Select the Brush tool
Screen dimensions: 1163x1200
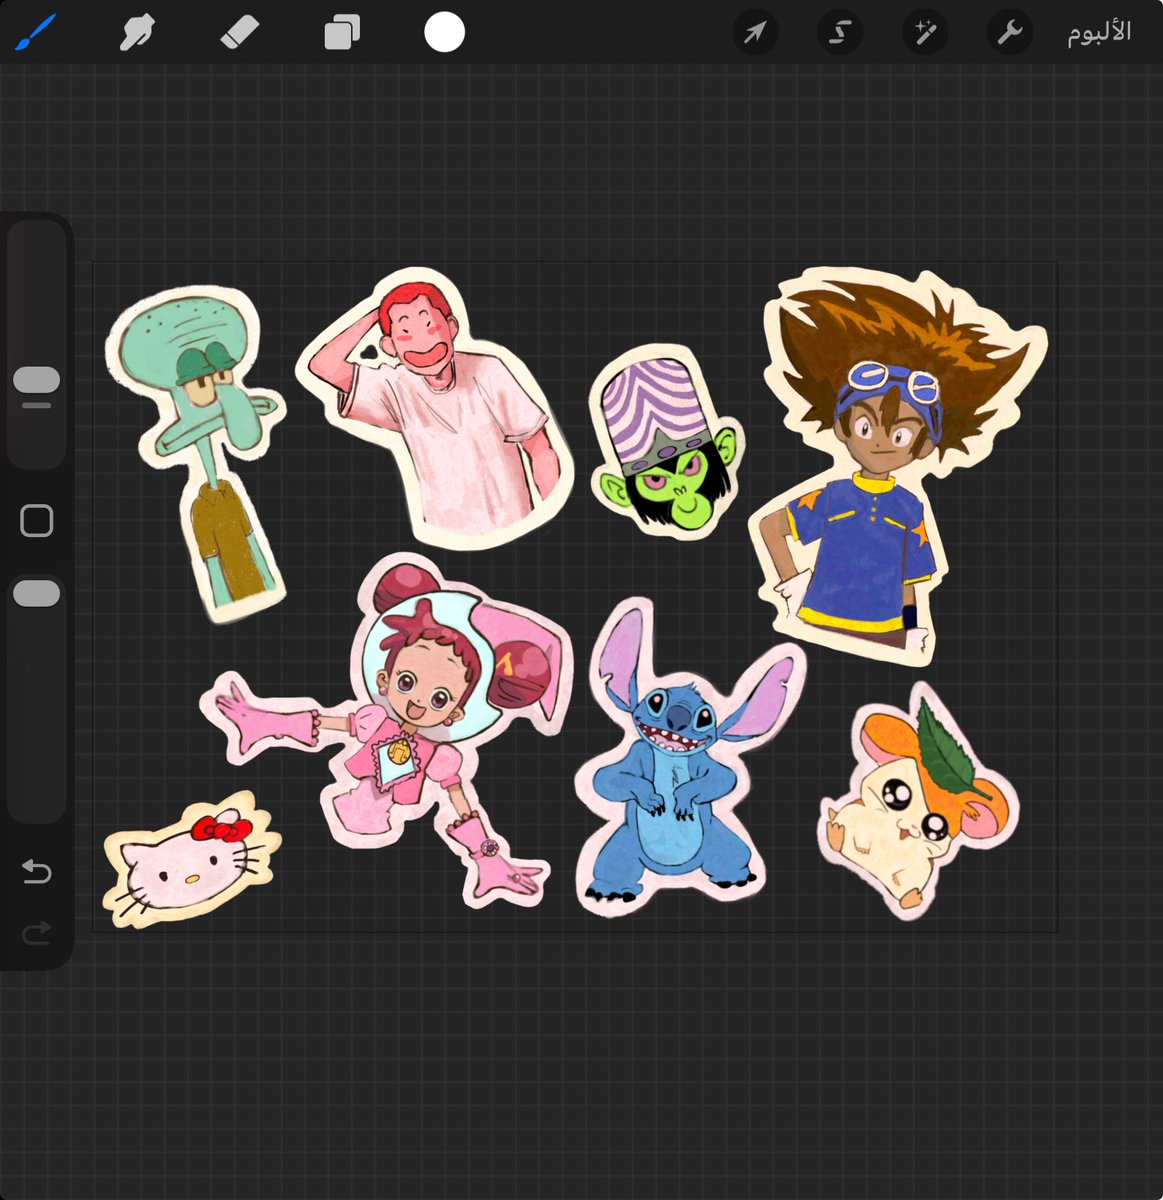tap(36, 32)
